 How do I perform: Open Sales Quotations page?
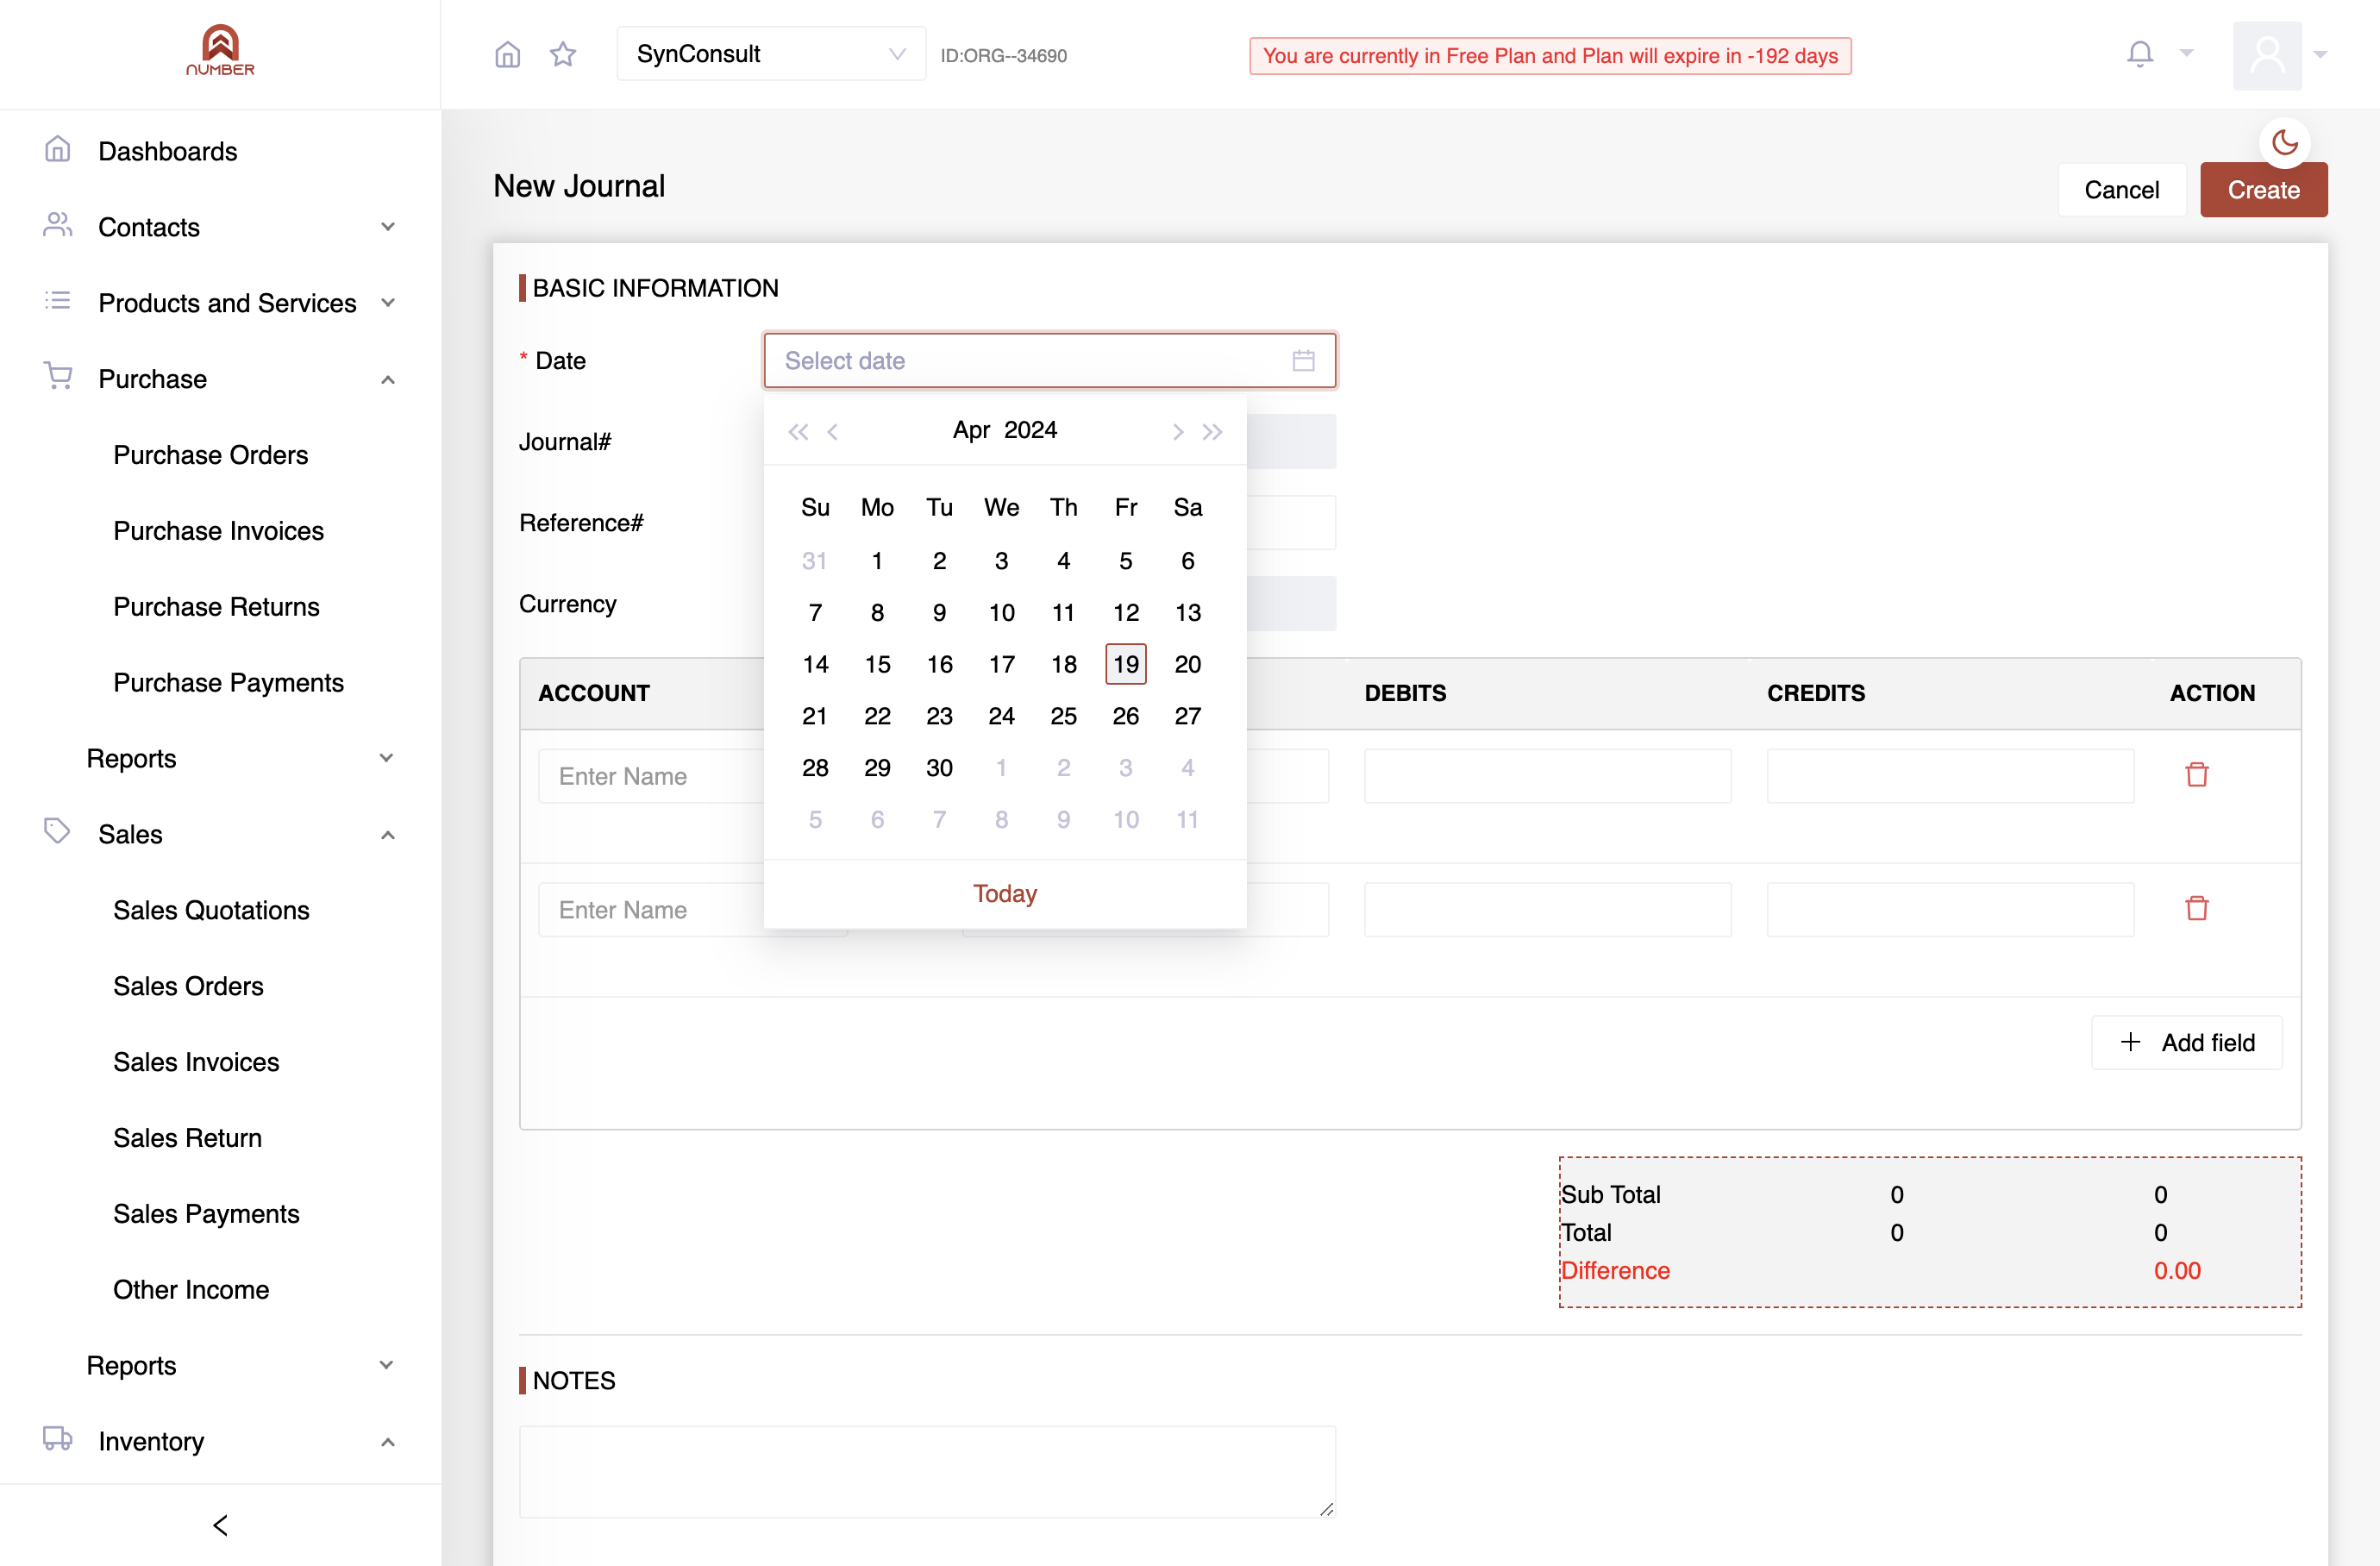(x=211, y=910)
